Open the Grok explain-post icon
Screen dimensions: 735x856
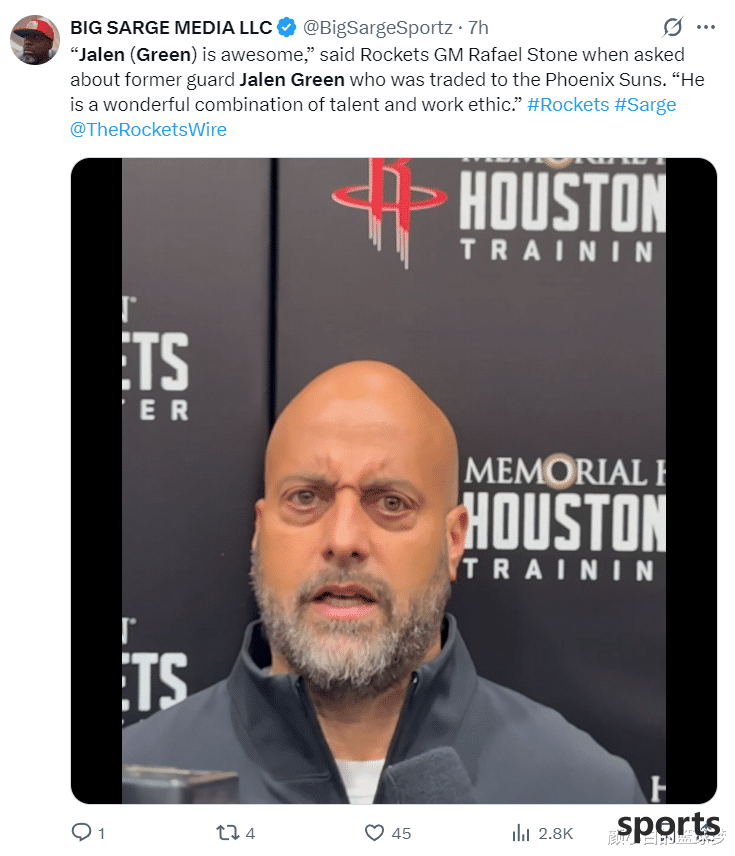(x=673, y=27)
